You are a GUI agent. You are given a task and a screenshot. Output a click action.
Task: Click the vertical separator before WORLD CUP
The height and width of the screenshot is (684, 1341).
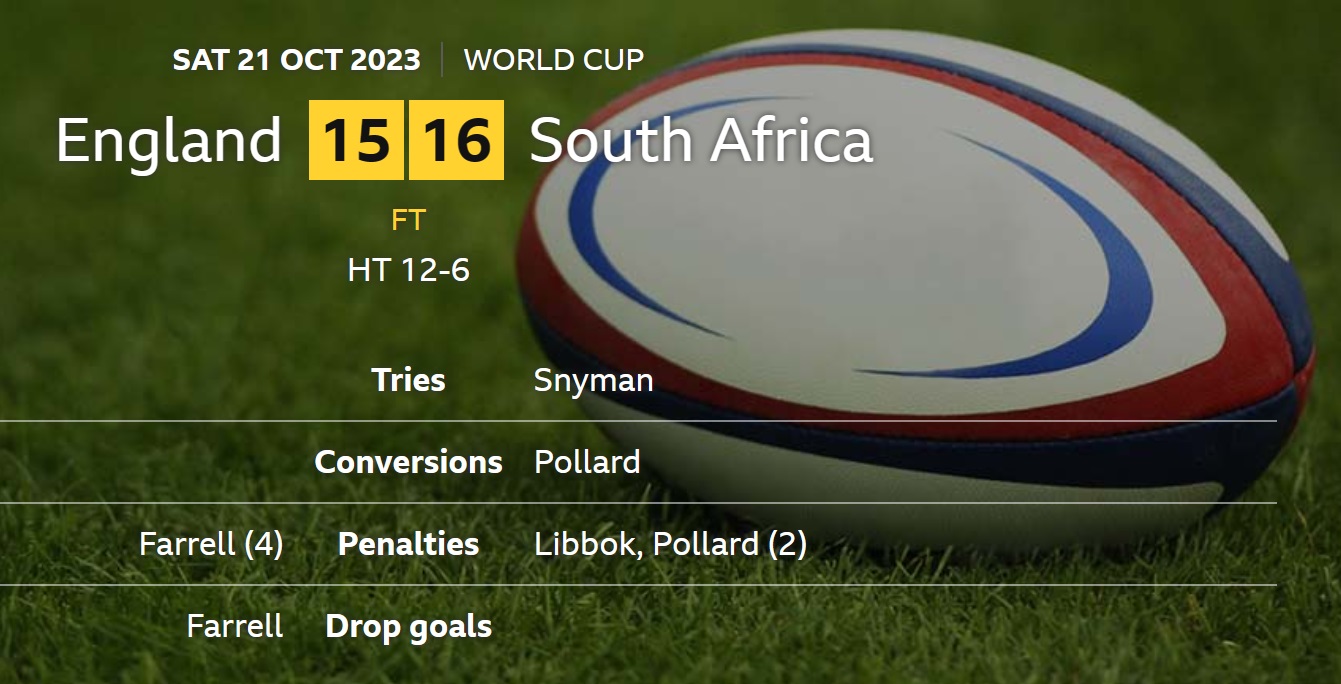pos(442,60)
